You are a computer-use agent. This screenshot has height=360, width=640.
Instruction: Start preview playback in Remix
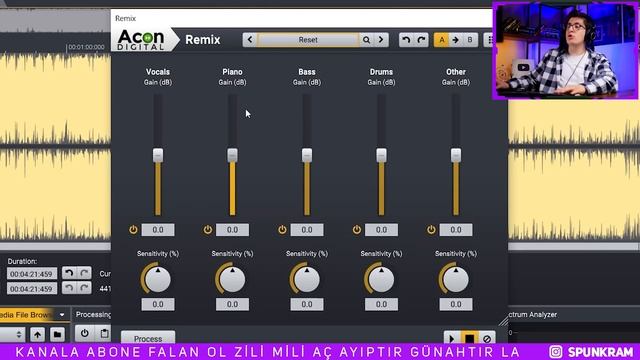tap(452, 338)
